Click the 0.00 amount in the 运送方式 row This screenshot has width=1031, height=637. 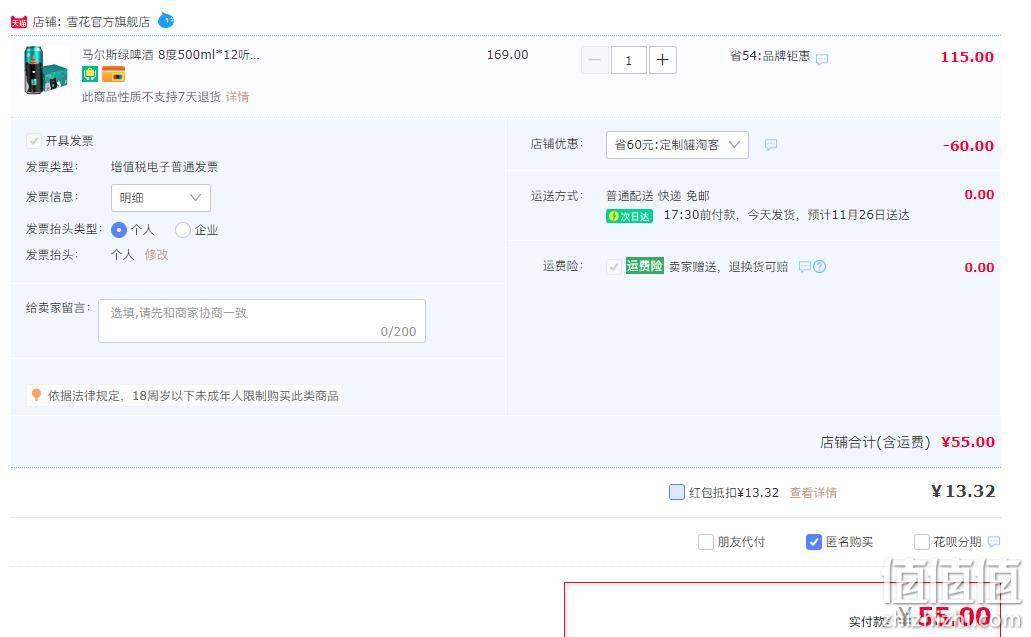click(x=979, y=194)
